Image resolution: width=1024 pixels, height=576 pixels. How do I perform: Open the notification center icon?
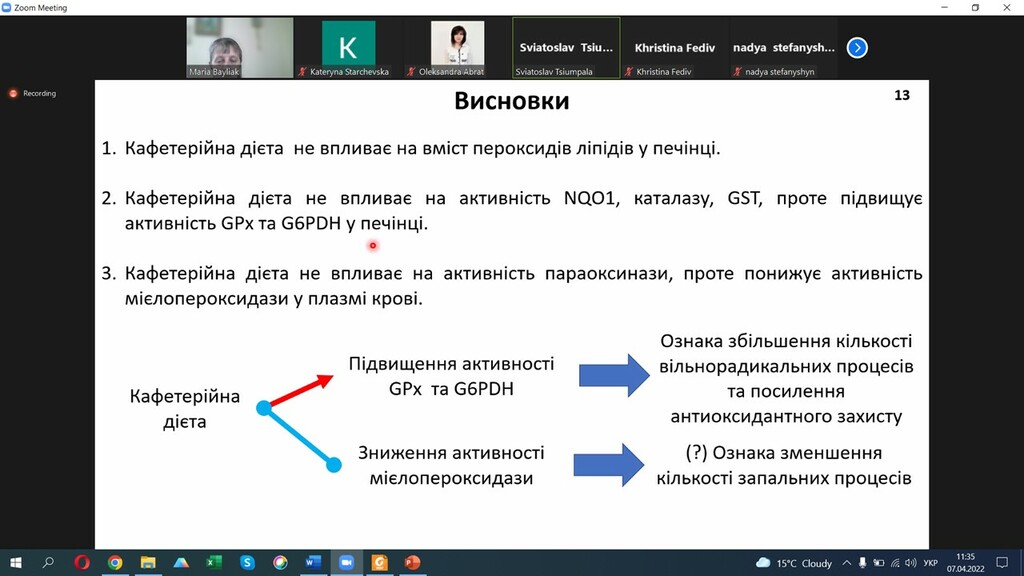1002,563
